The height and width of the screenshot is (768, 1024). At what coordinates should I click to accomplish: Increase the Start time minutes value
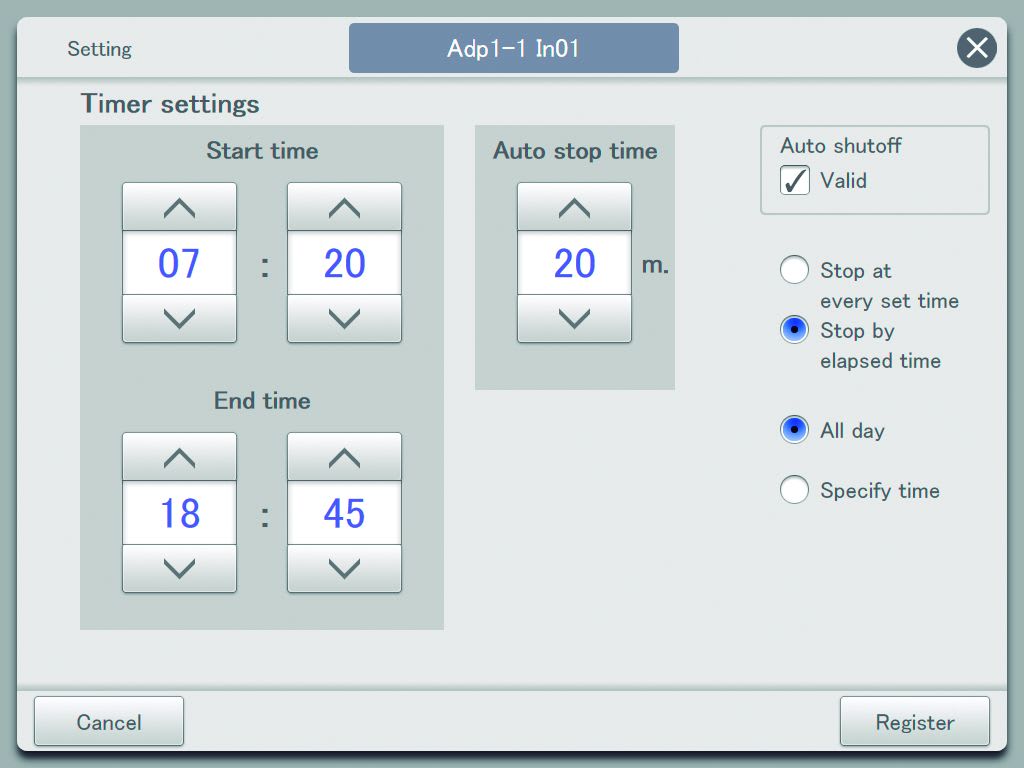[x=344, y=208]
